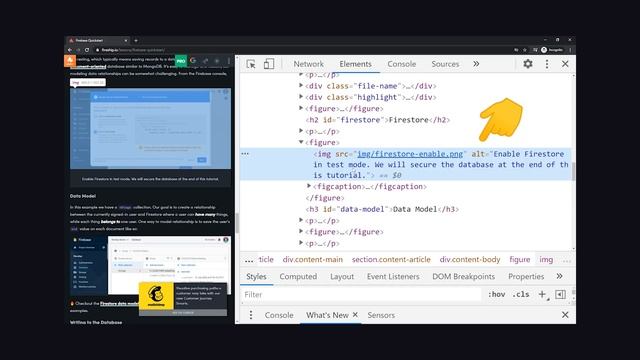Expand the p node below the data-model h3

301,220
